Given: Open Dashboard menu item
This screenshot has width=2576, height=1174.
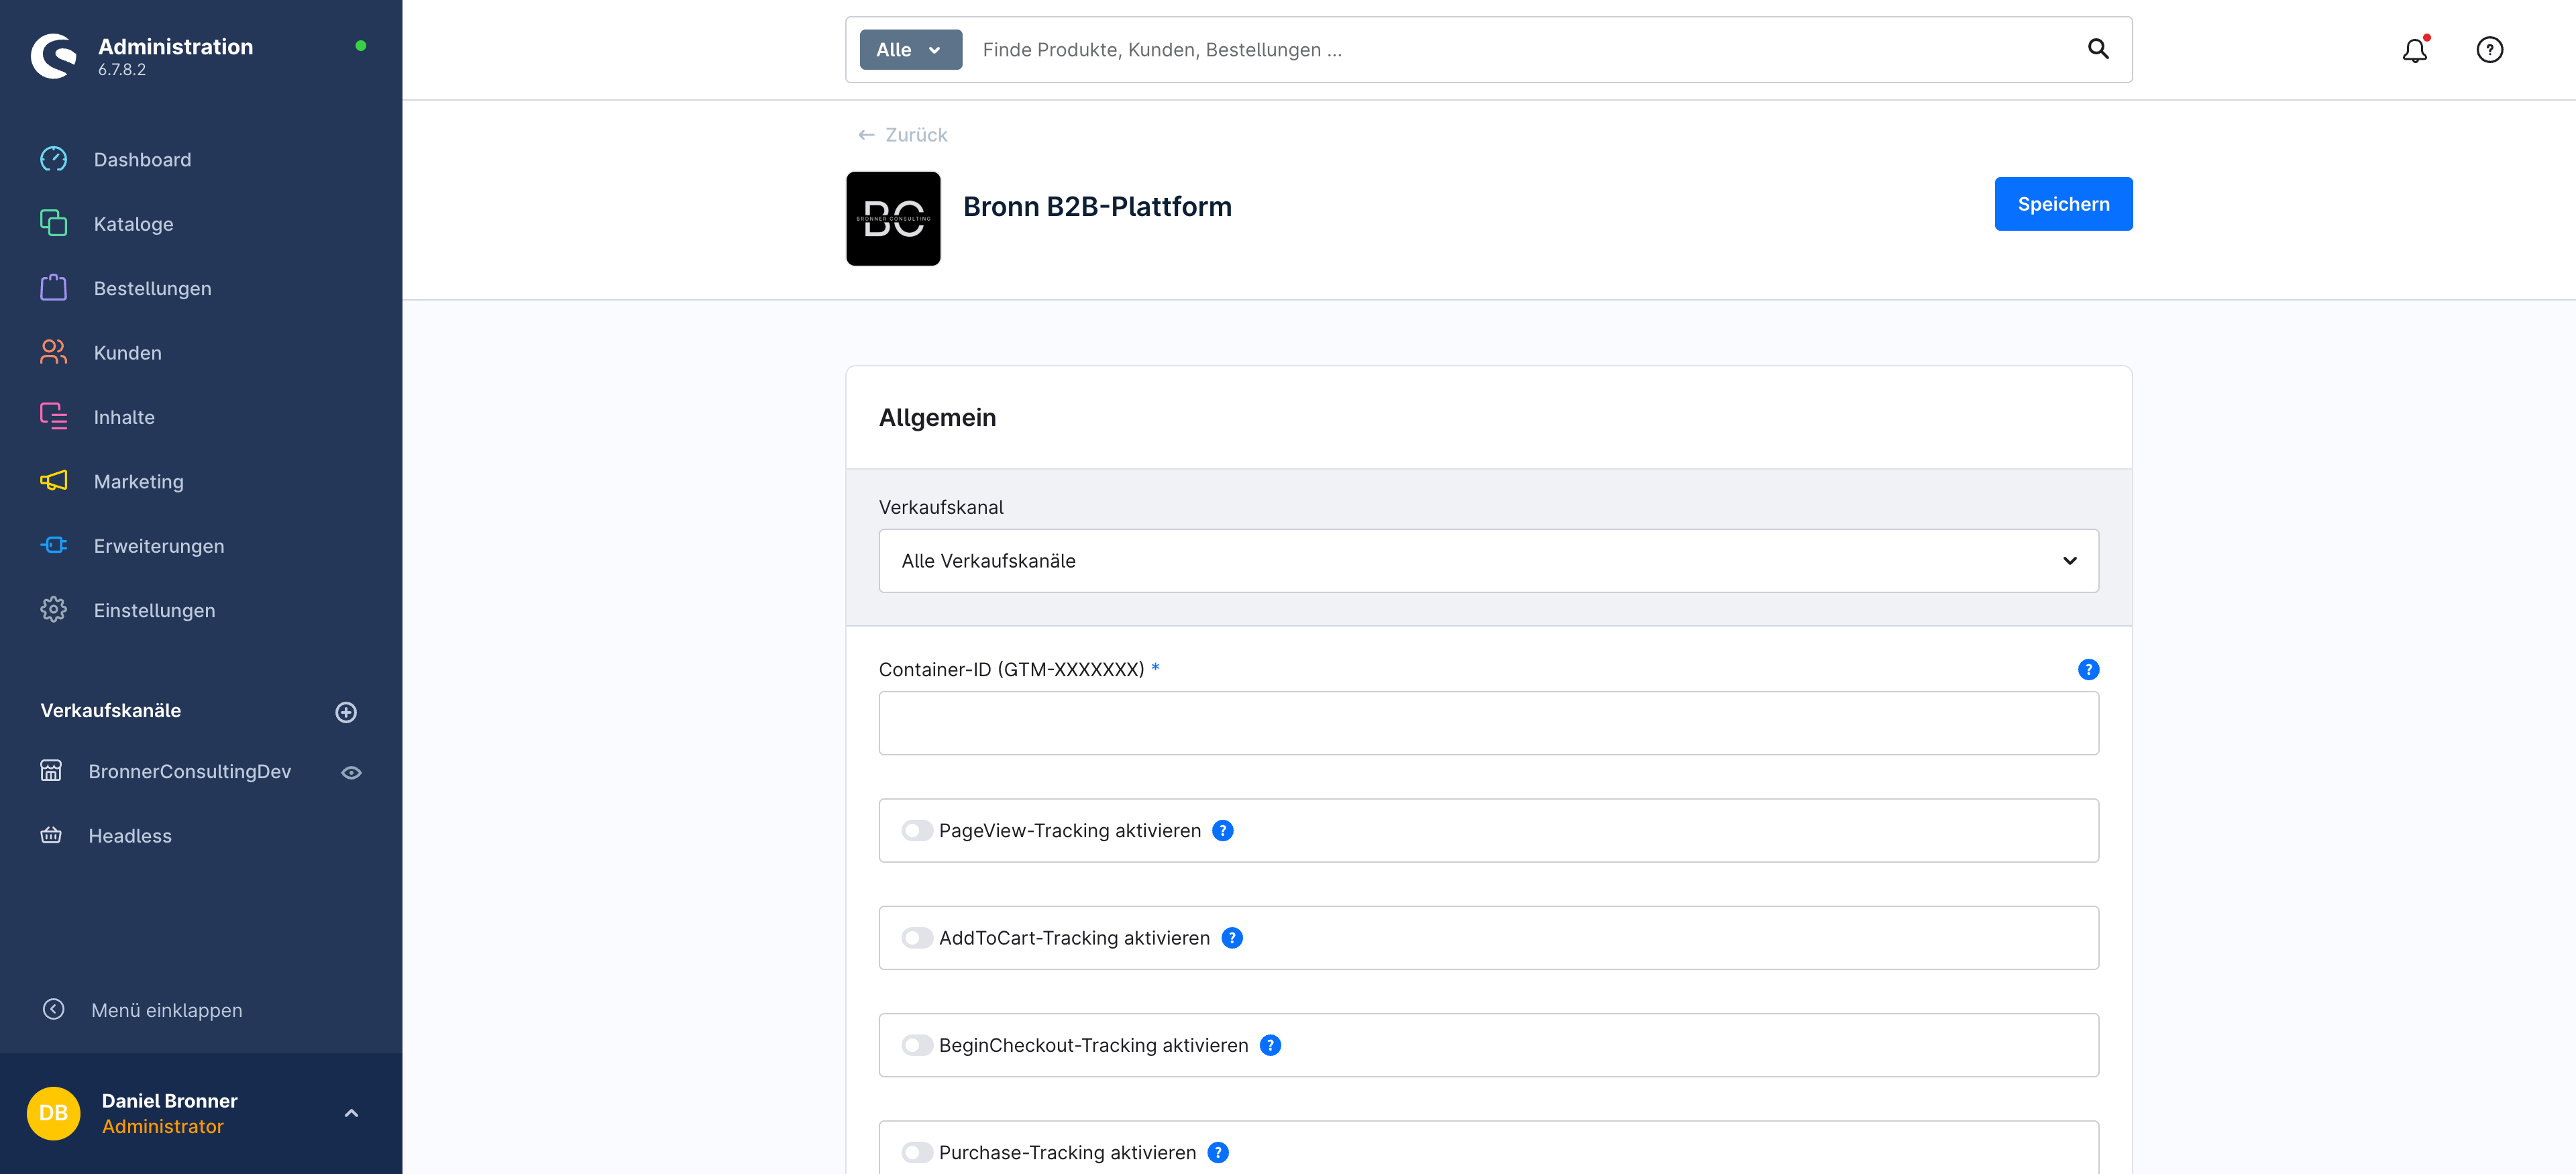Looking at the screenshot, I should coord(142,160).
